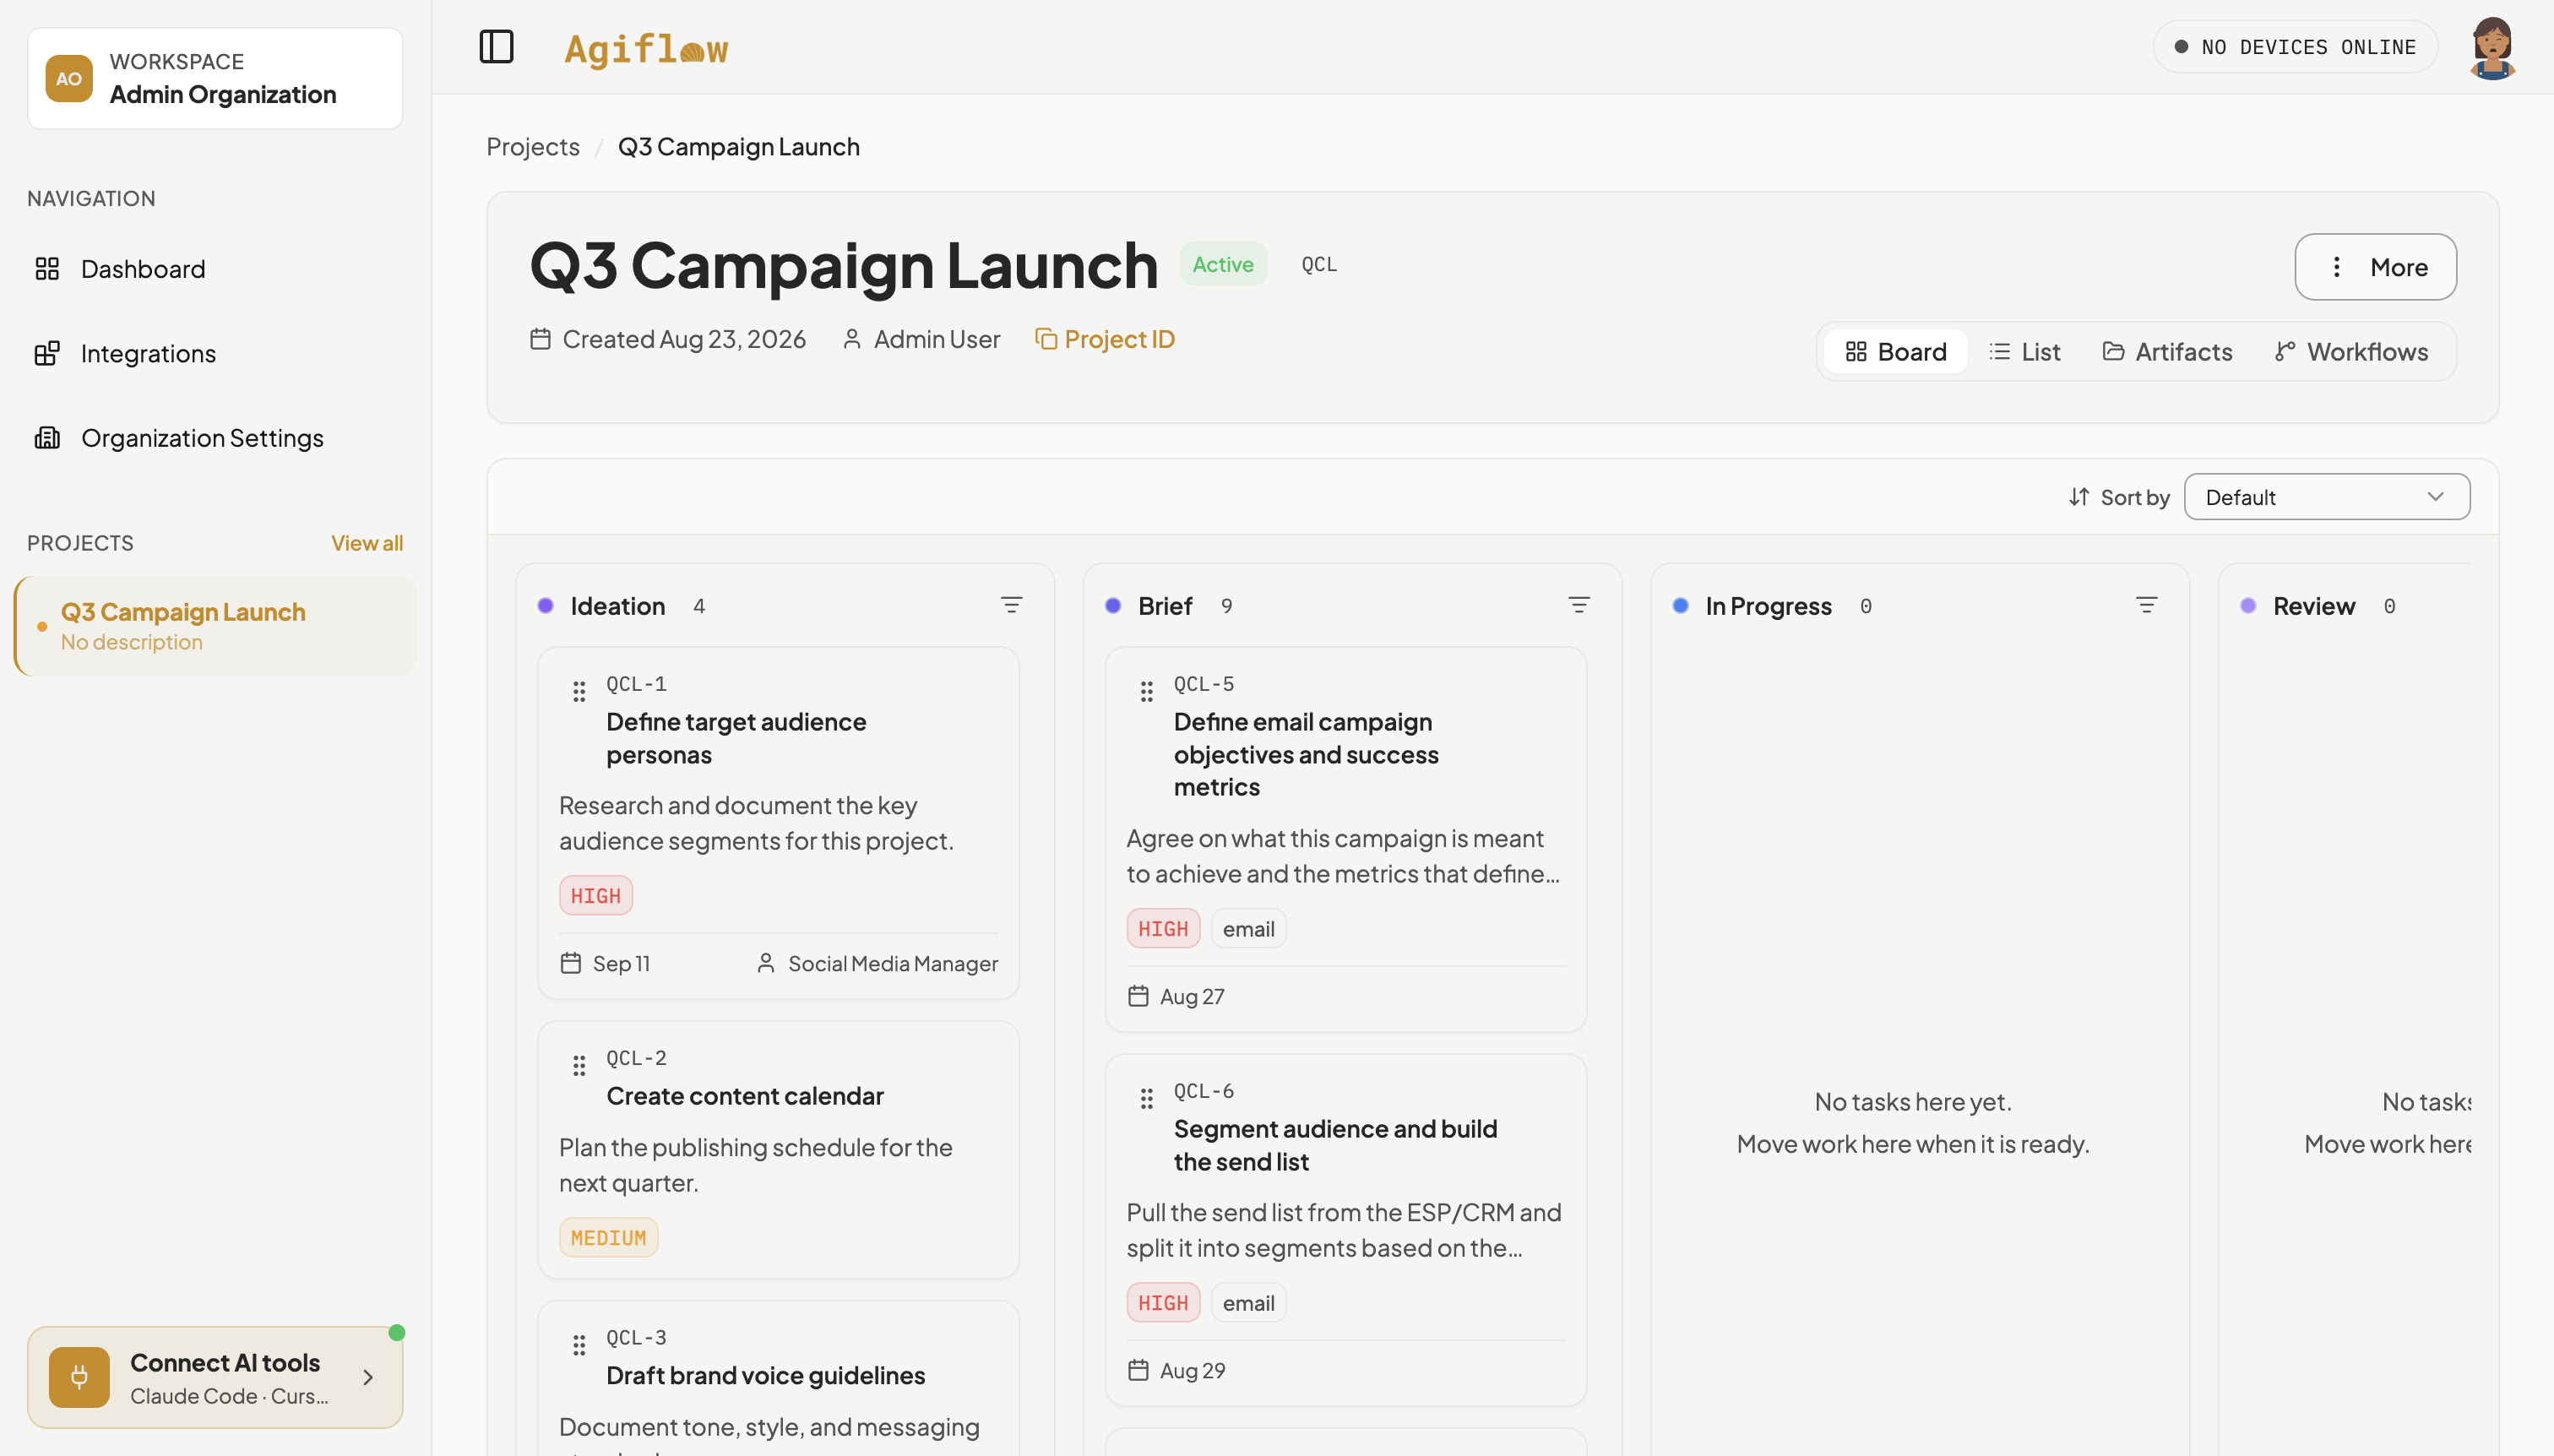This screenshot has width=2554, height=1456.
Task: Click the Integrations icon in sidebar
Action: pos(47,353)
